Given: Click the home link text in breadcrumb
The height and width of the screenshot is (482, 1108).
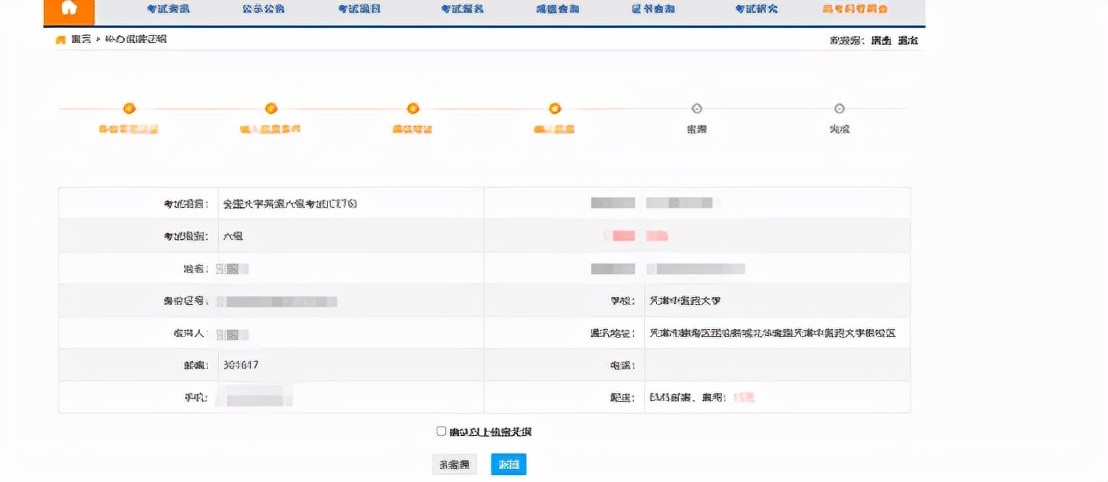Looking at the screenshot, I should (79, 40).
